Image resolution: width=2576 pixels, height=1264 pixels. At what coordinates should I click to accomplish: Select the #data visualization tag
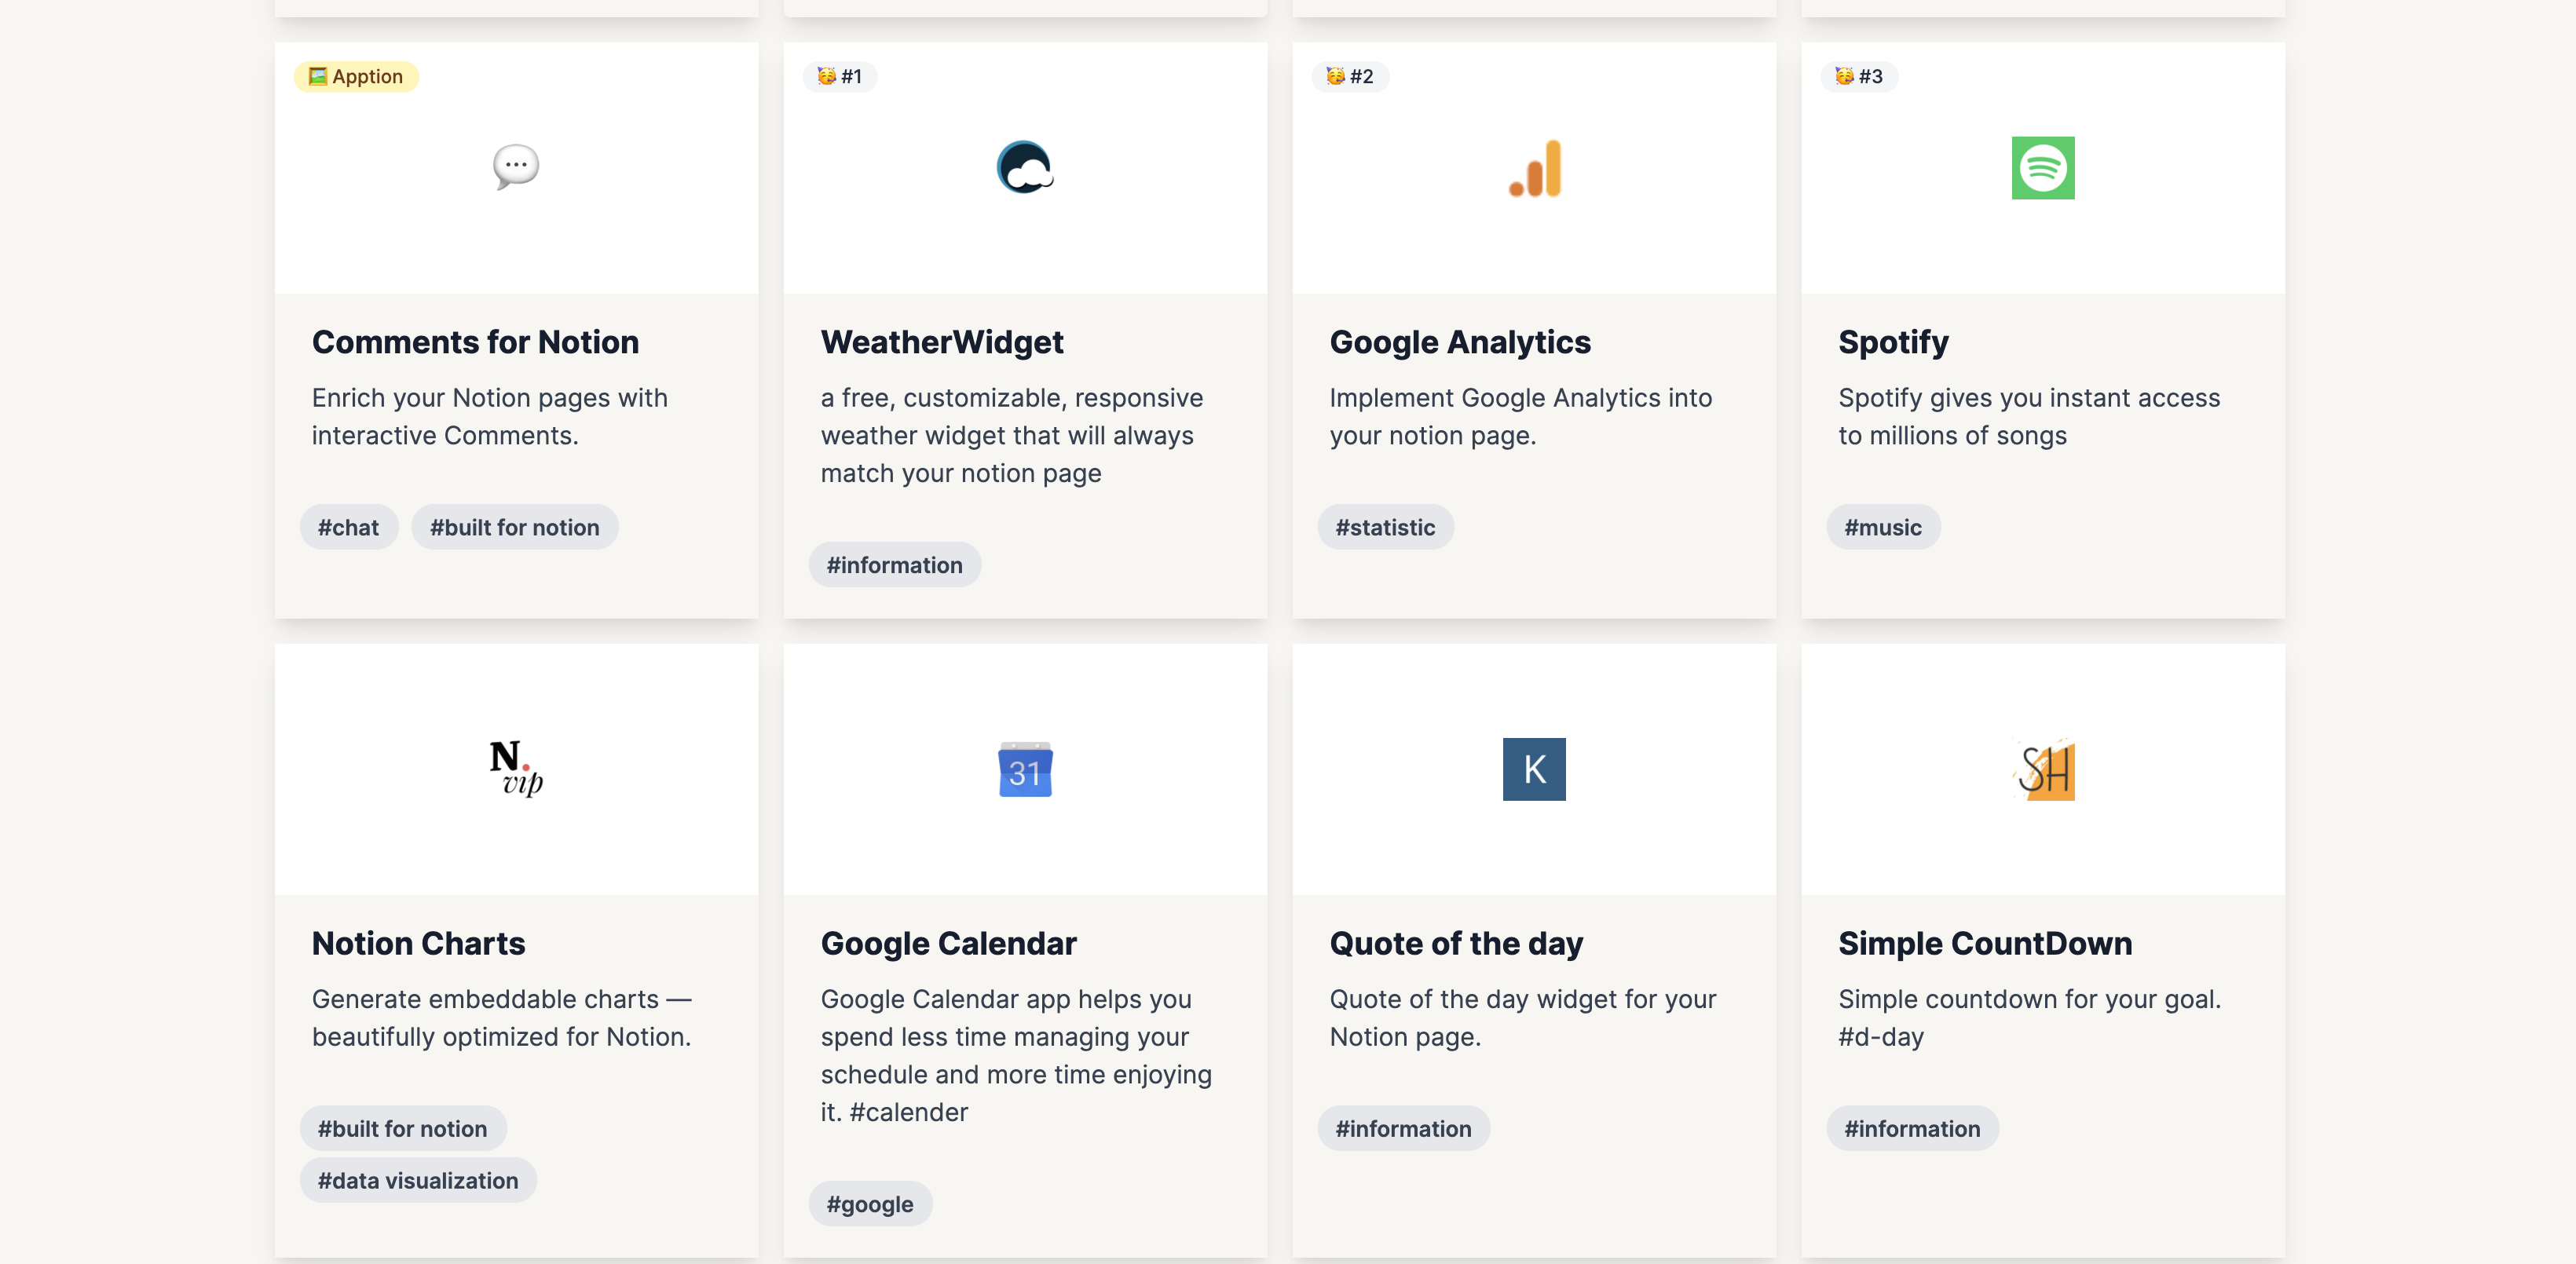(418, 1180)
